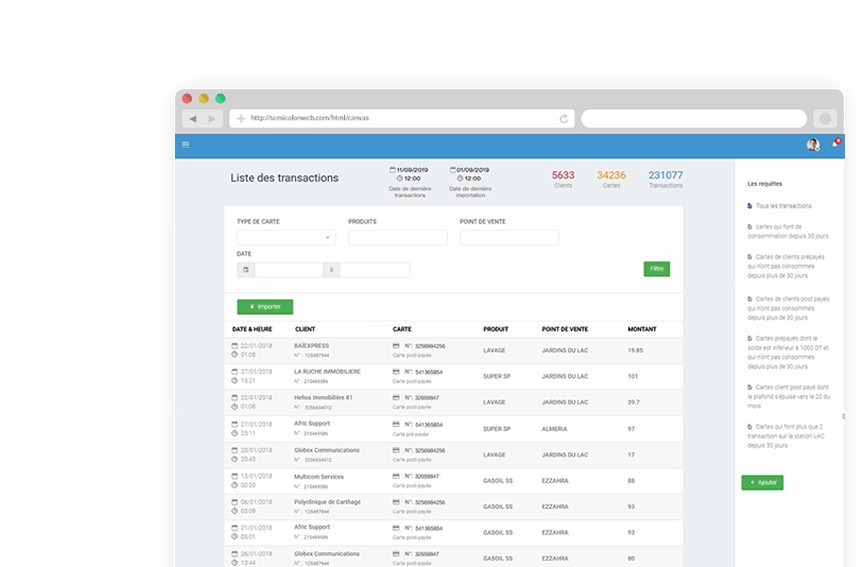
Task: Click the browser forward arrow
Action: [211, 119]
